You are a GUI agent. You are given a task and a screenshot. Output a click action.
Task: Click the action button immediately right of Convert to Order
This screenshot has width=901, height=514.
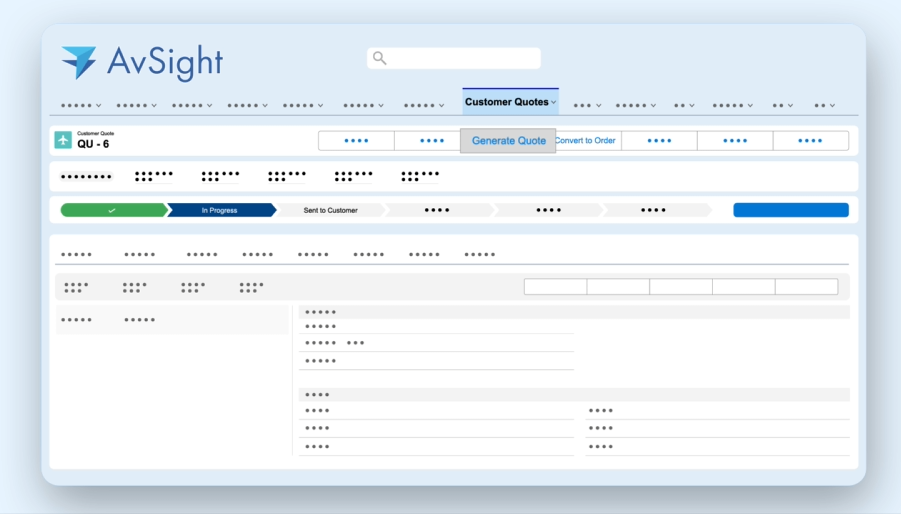[659, 141]
